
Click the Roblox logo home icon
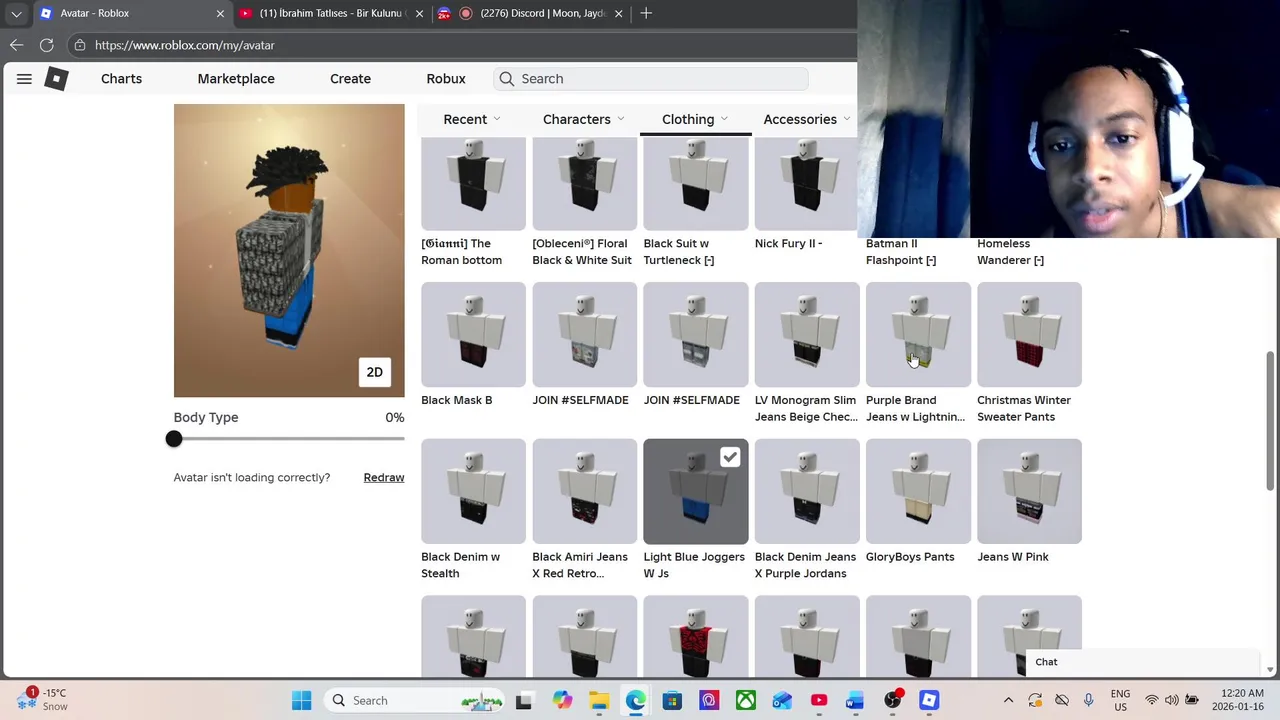pos(57,79)
